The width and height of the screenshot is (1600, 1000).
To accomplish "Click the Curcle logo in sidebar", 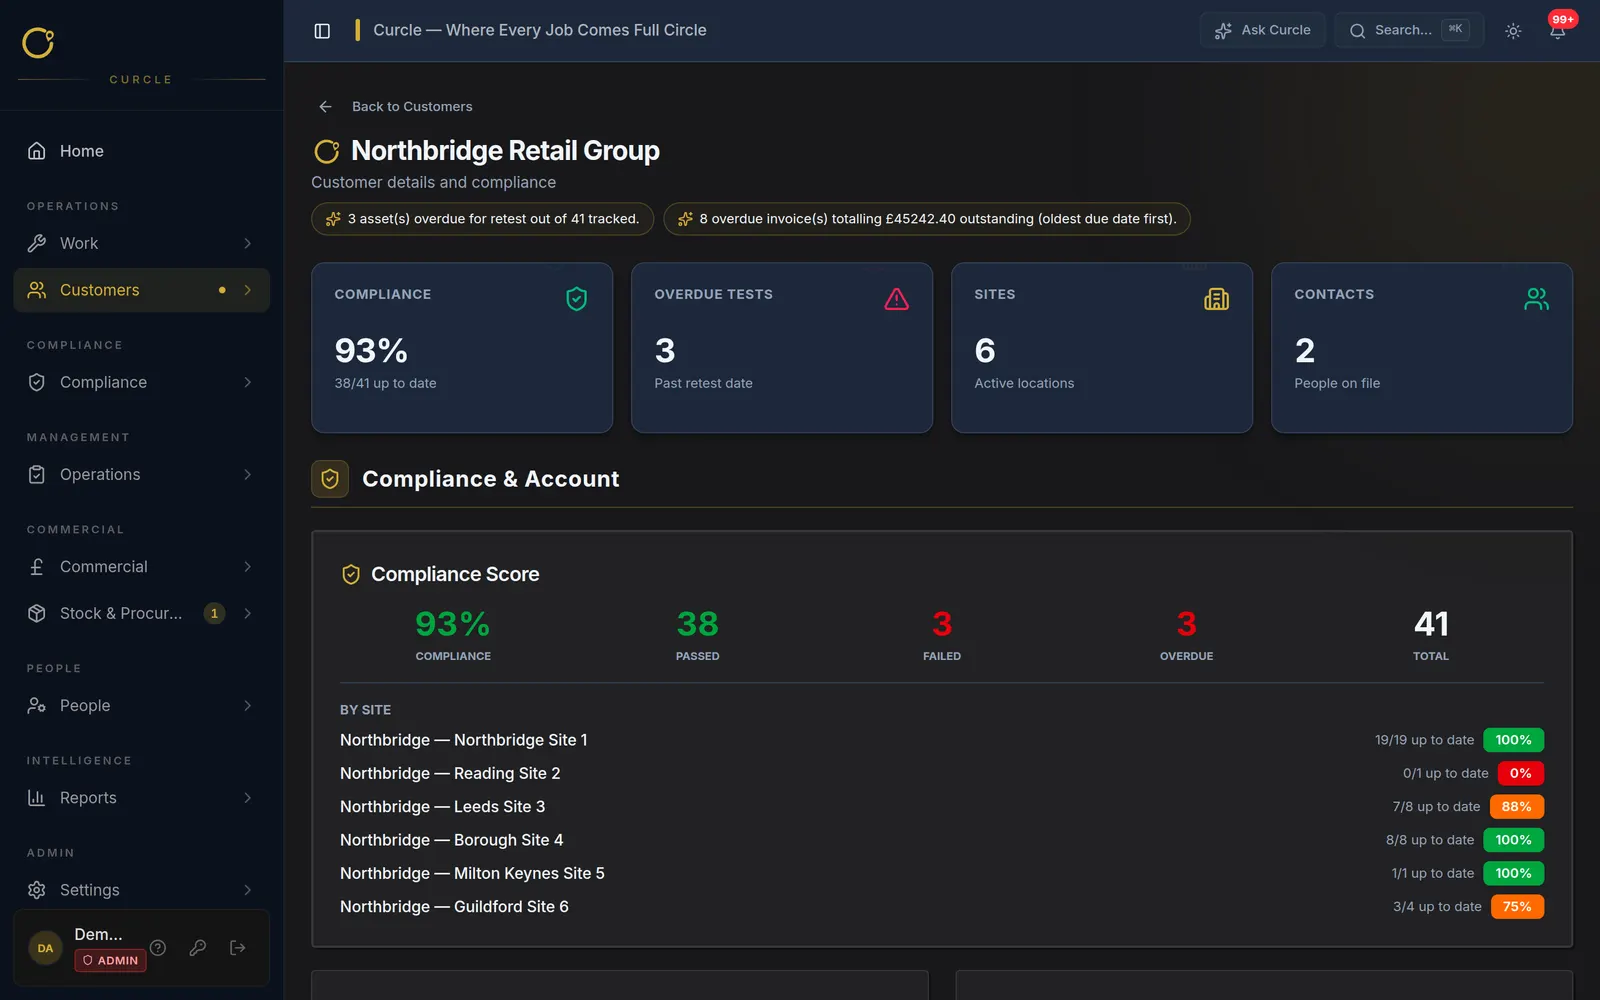I will [x=38, y=43].
